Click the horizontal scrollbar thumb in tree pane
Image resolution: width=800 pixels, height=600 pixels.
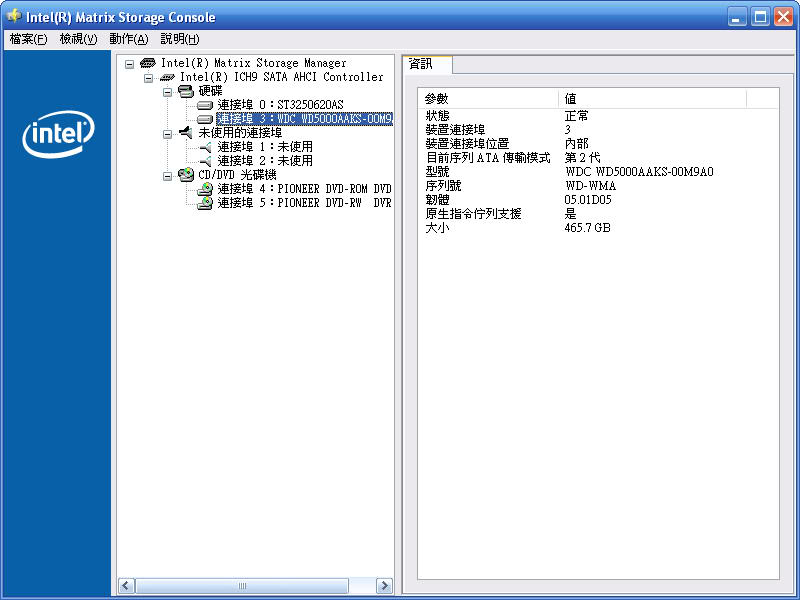point(242,586)
